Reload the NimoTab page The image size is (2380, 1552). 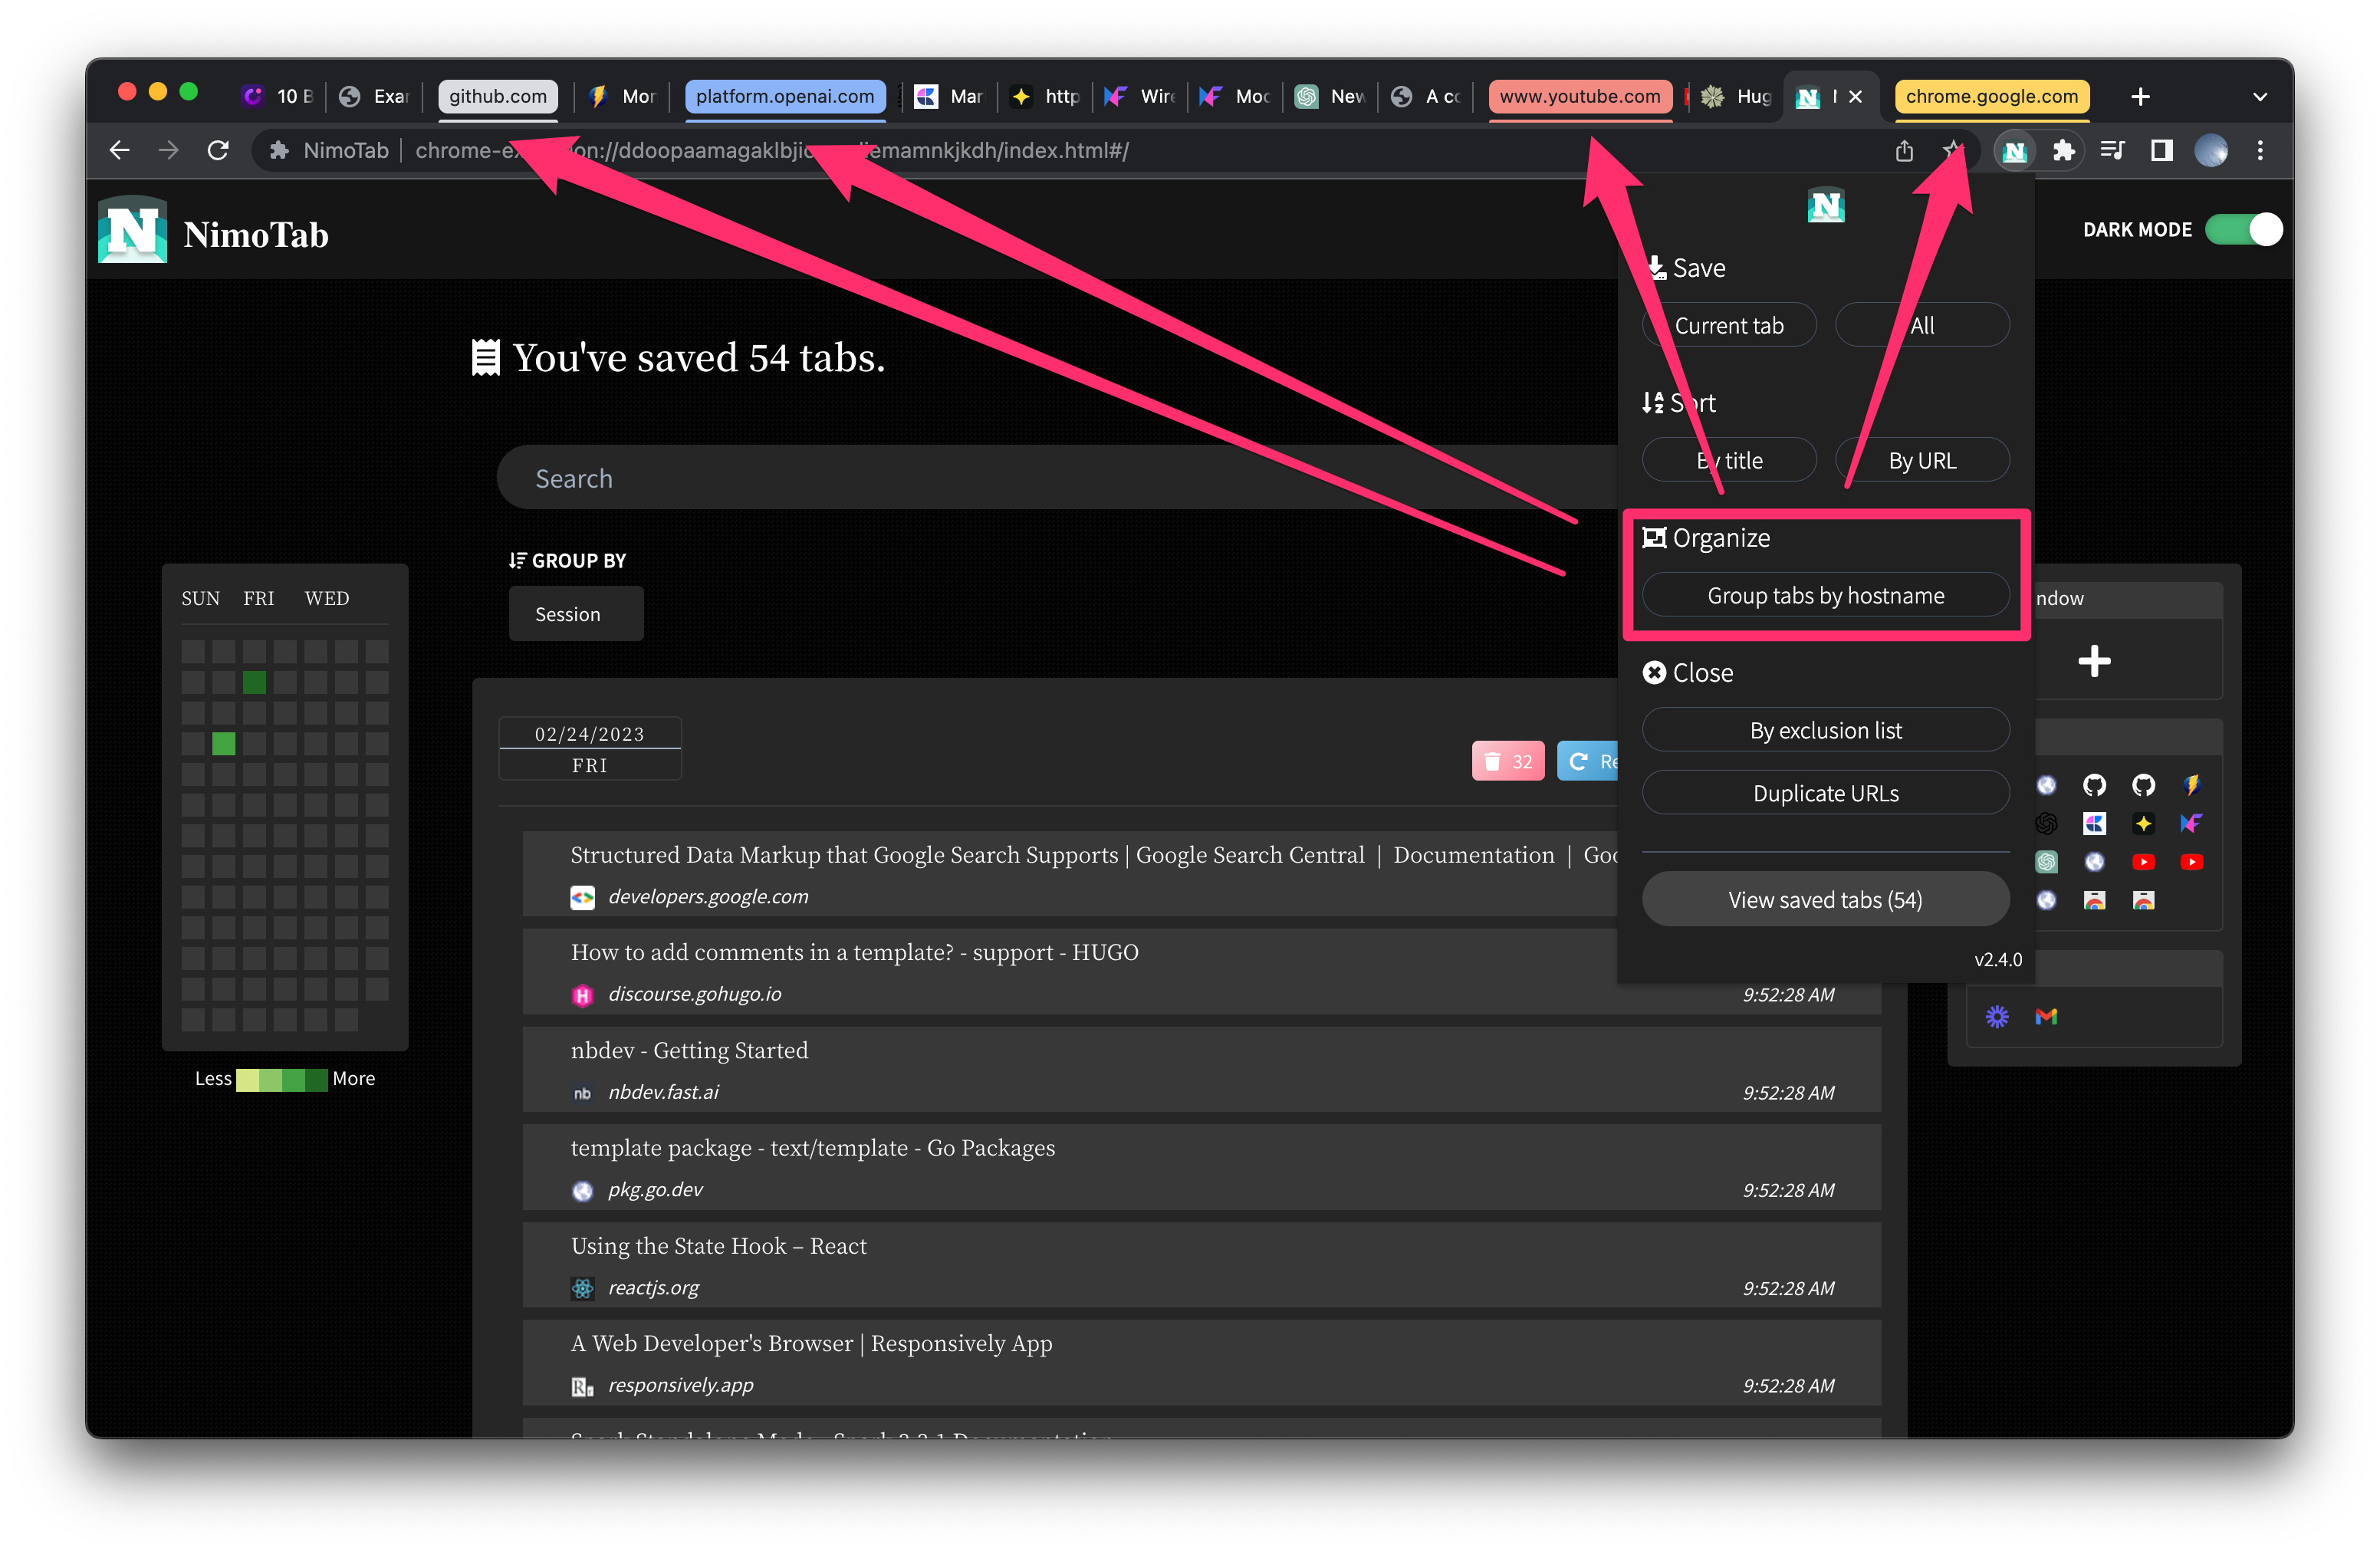(x=218, y=151)
